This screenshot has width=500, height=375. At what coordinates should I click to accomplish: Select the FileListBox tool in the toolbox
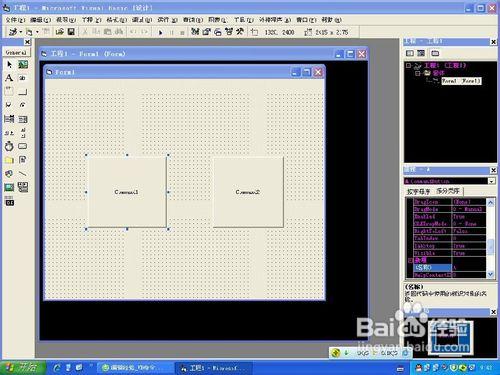click(23, 160)
